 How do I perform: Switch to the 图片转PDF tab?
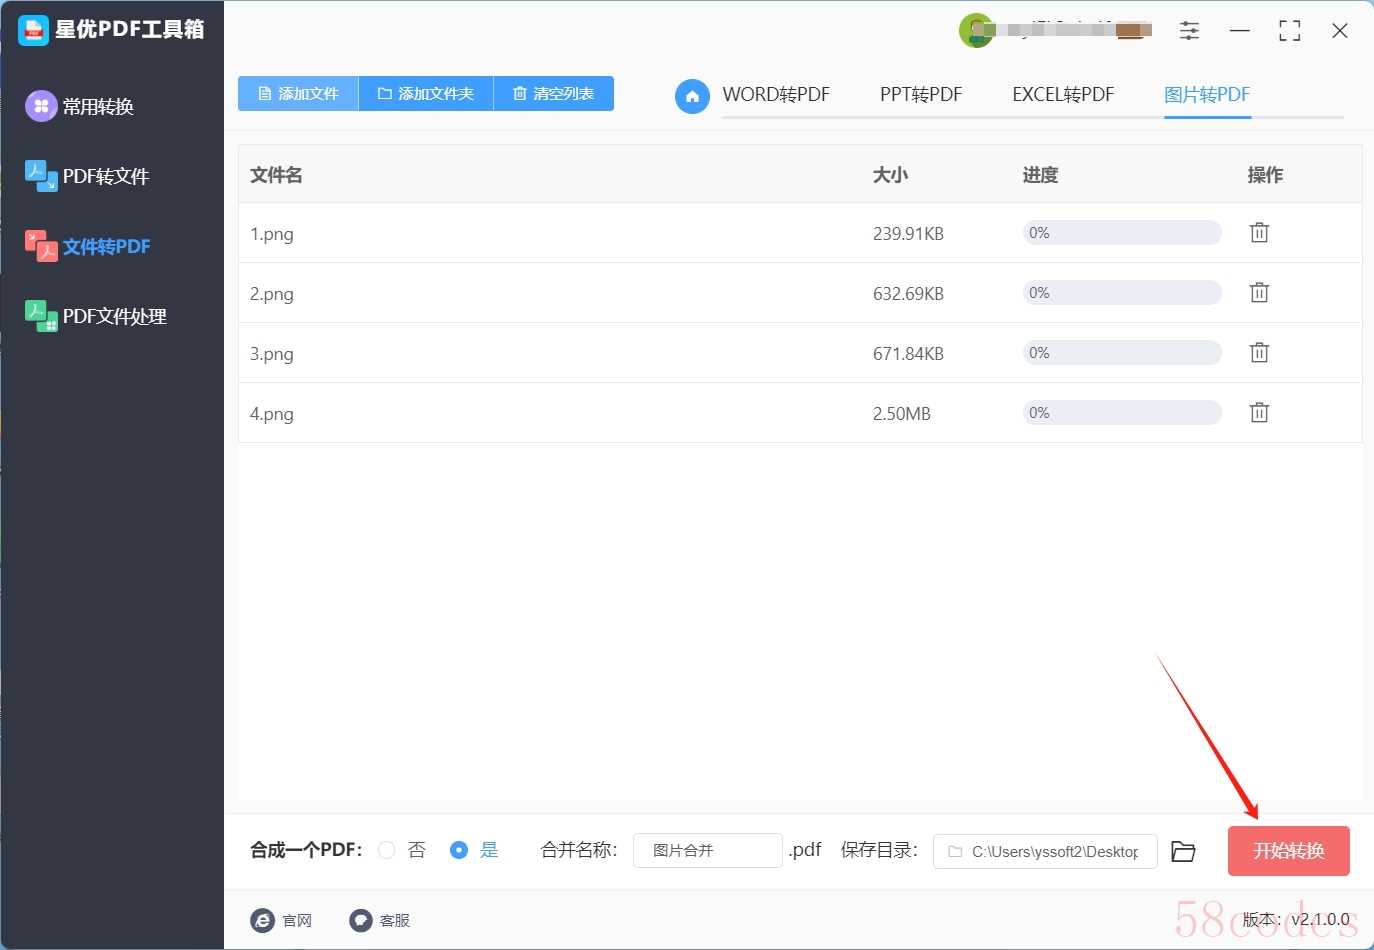click(x=1207, y=95)
